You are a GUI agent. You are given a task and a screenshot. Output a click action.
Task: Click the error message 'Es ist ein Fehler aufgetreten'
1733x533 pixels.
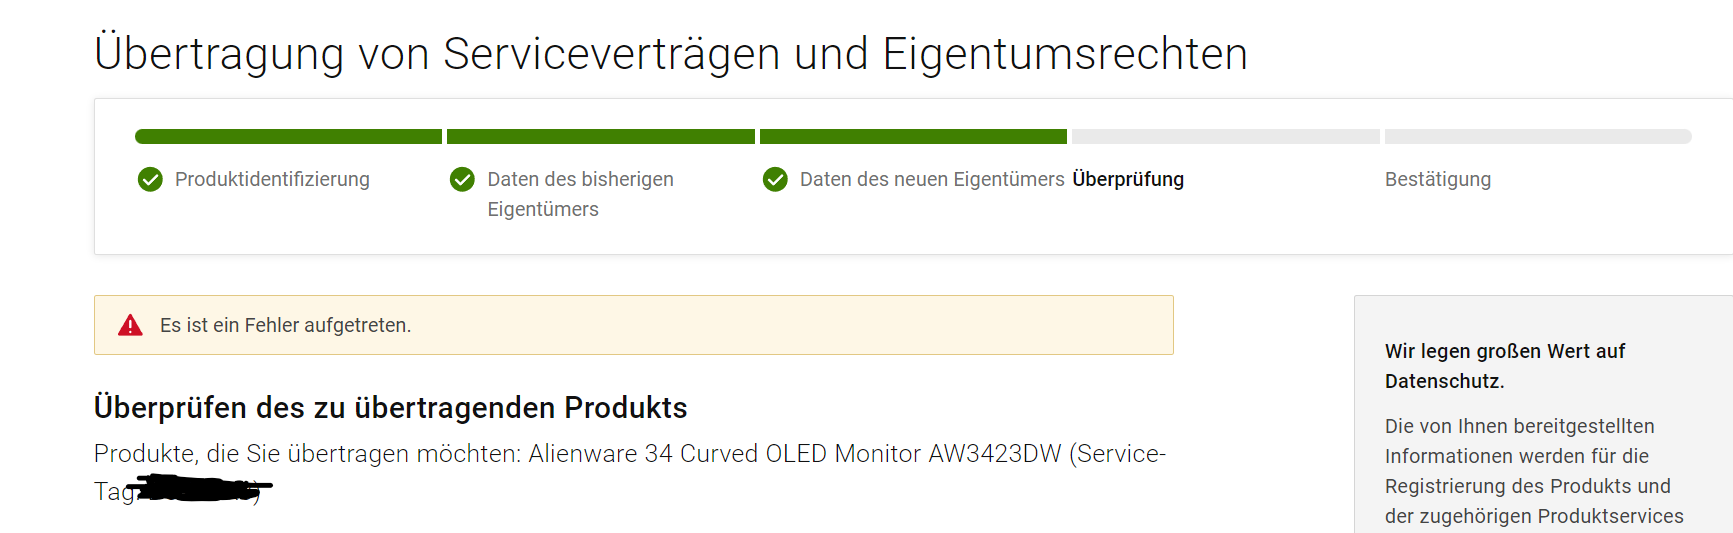tap(285, 325)
